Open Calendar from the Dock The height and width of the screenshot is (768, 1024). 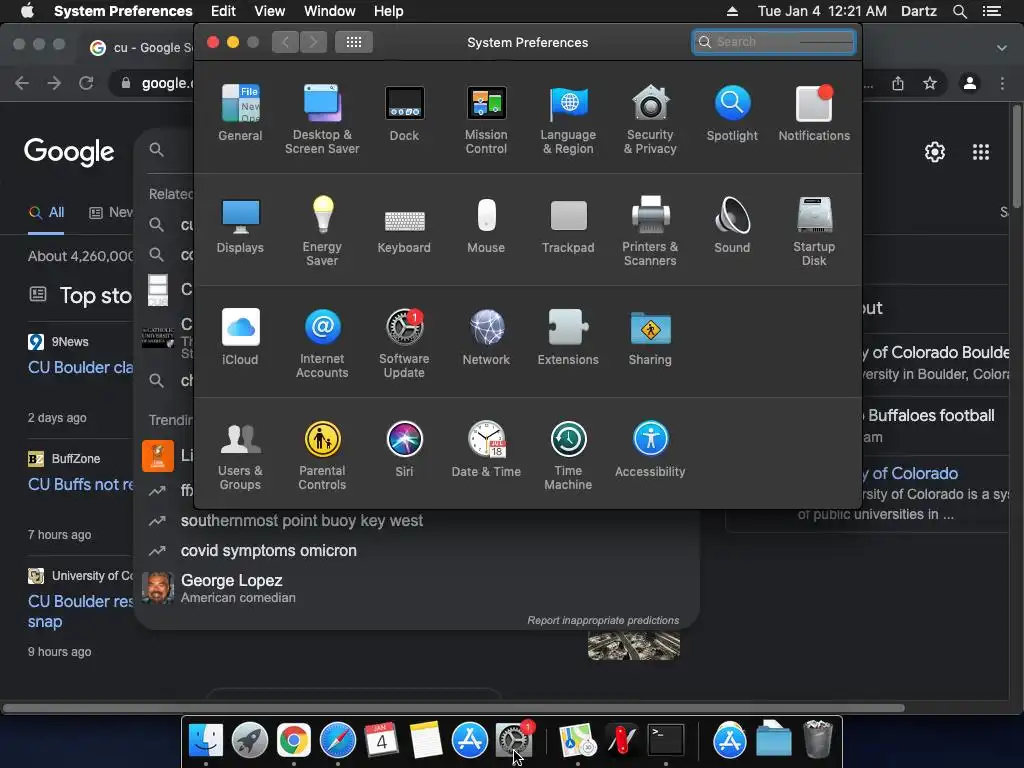[x=381, y=740]
